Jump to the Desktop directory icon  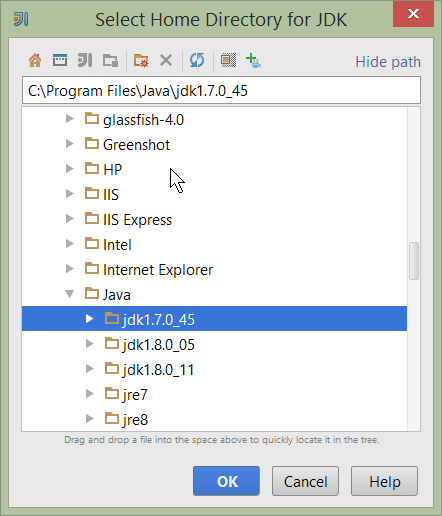[x=60, y=61]
